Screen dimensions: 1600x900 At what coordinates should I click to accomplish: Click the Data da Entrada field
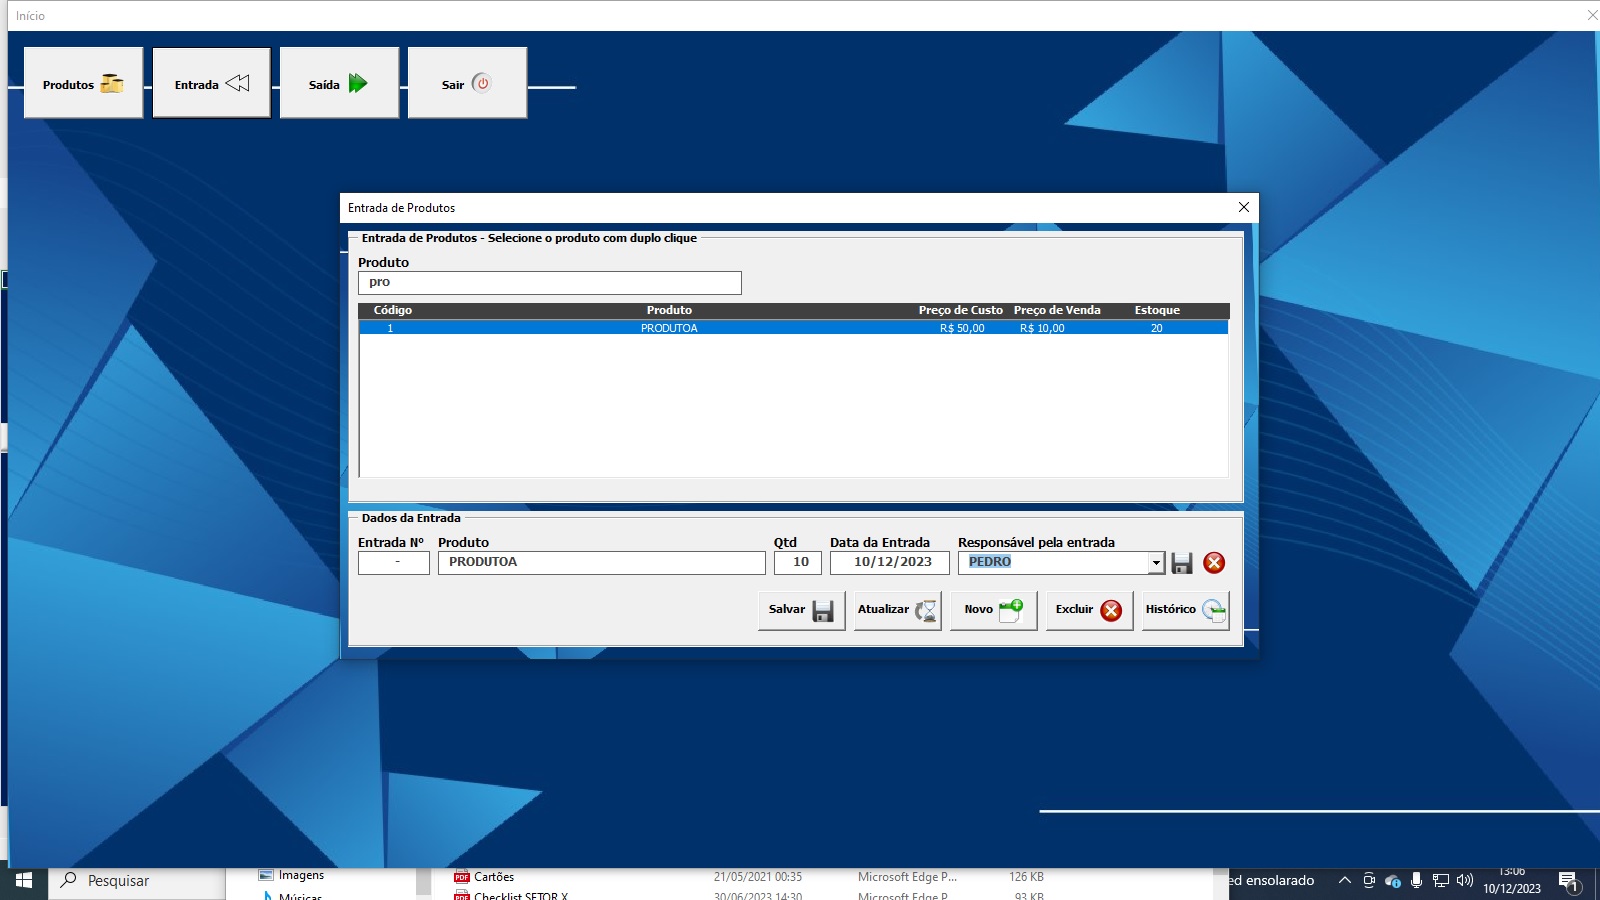[889, 563]
